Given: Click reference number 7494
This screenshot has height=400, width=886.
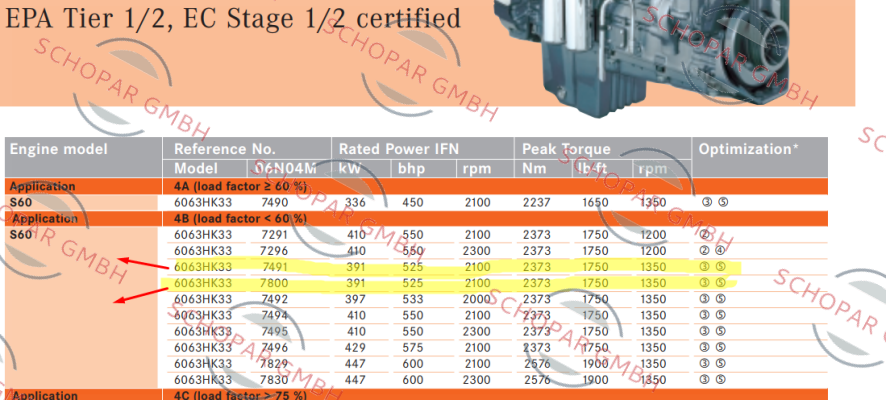Looking at the screenshot, I should 274,315.
